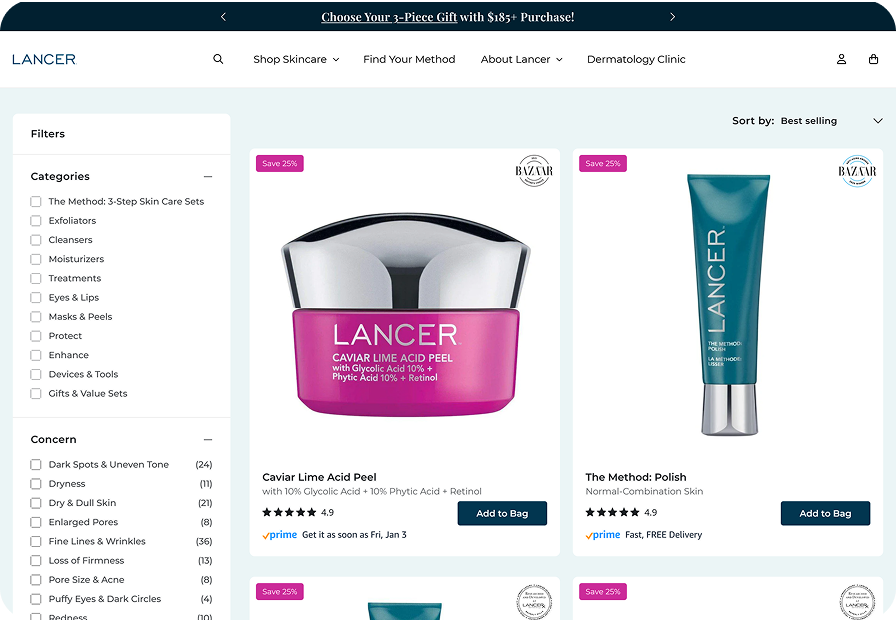Image resolution: width=896 pixels, height=620 pixels.
Task: Open the shopping bag icon
Action: point(873,59)
